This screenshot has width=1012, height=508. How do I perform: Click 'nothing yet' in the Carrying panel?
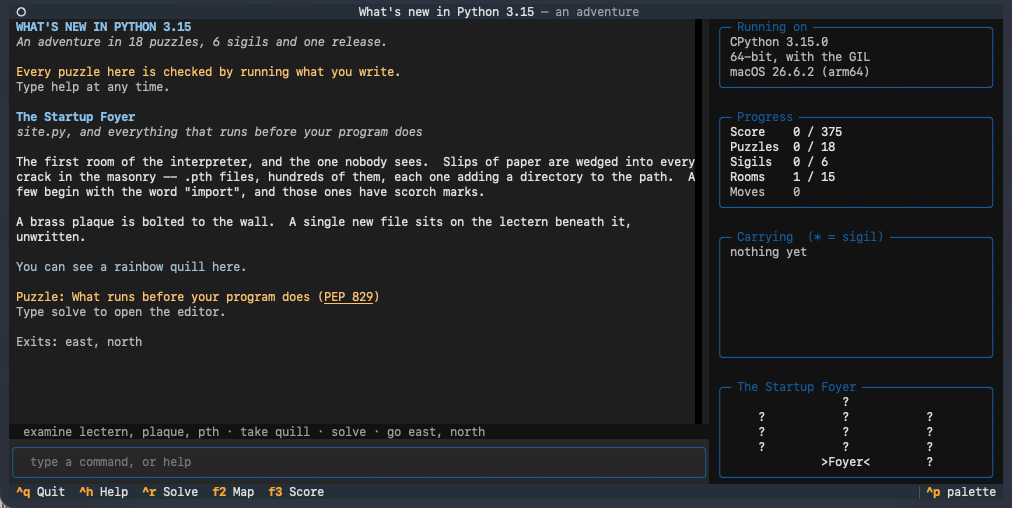tap(768, 252)
